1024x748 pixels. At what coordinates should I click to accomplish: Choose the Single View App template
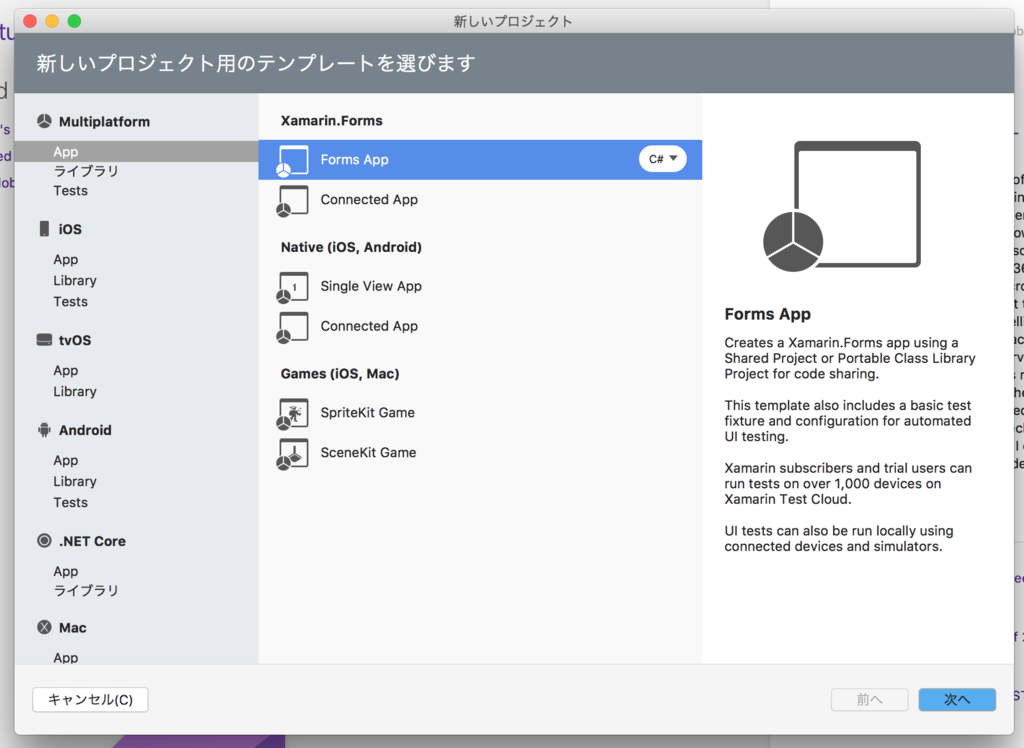pos(480,286)
